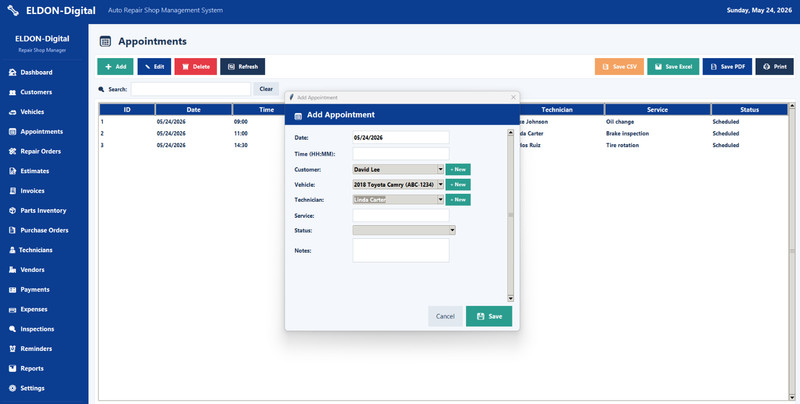Click the Technicians person icon
800x404 pixels.
pyautogui.click(x=13, y=250)
